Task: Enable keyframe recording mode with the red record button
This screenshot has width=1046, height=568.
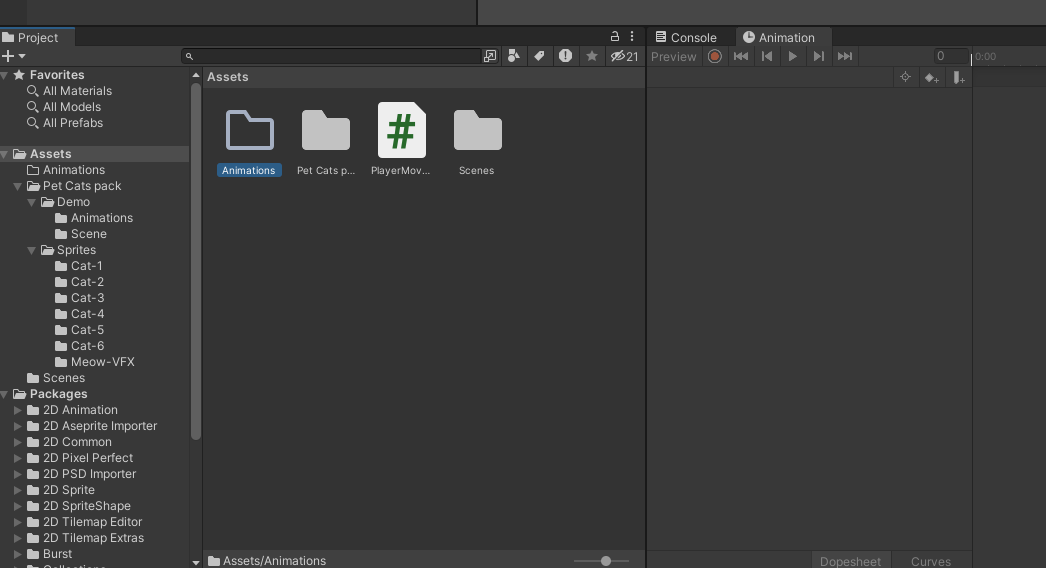Action: tap(714, 56)
